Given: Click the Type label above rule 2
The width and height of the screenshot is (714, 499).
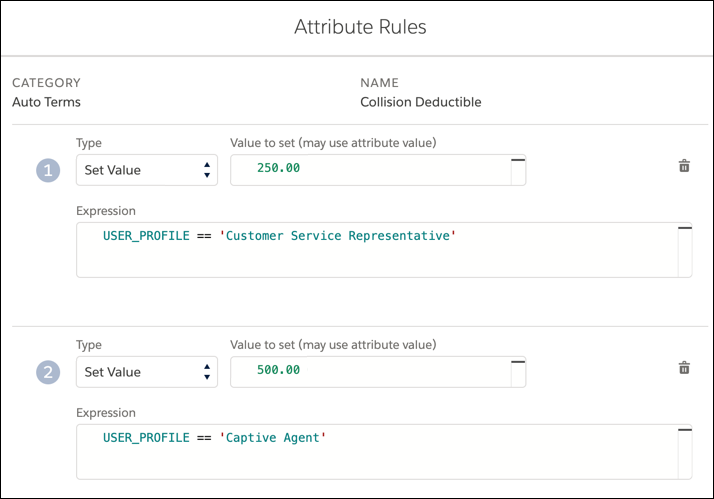Looking at the screenshot, I should (x=89, y=345).
